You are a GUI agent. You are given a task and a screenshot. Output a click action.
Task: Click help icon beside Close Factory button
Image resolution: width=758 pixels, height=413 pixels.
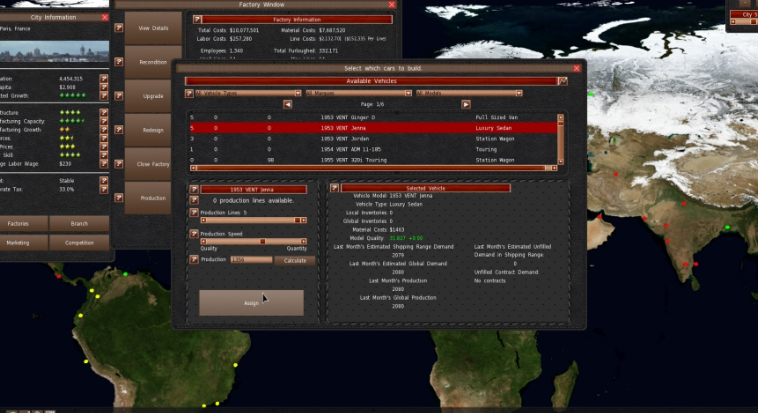point(118,164)
